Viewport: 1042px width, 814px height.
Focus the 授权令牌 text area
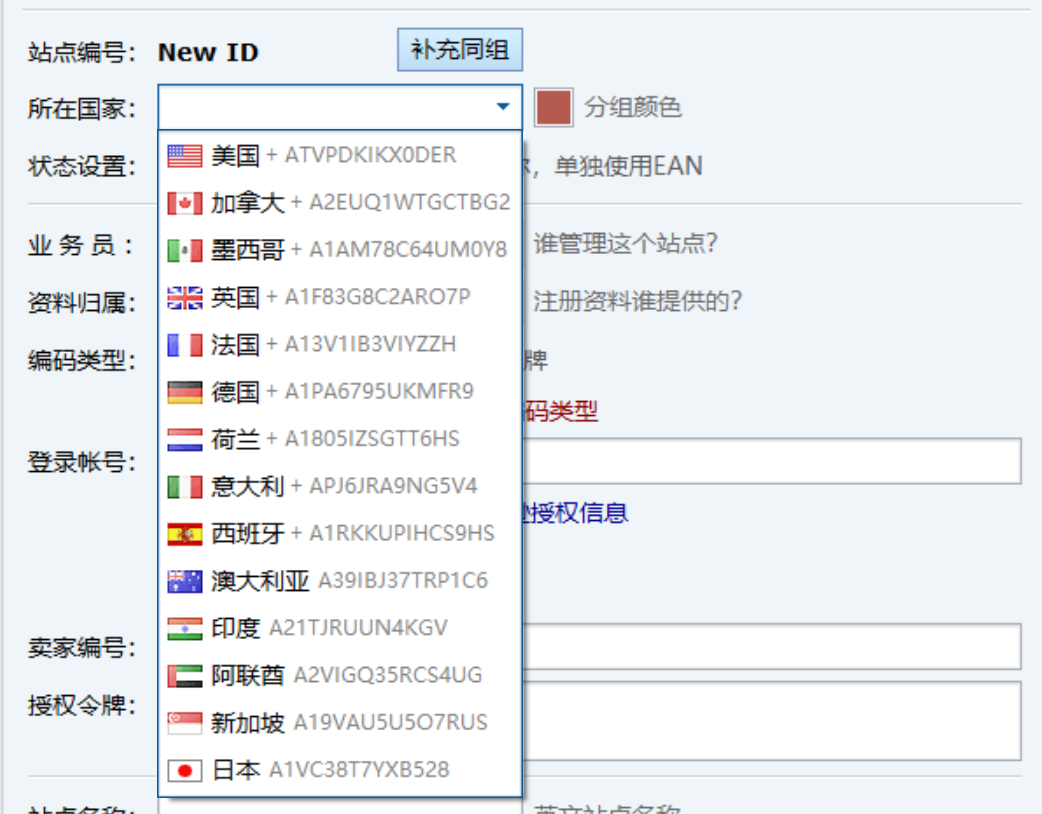tap(770, 721)
